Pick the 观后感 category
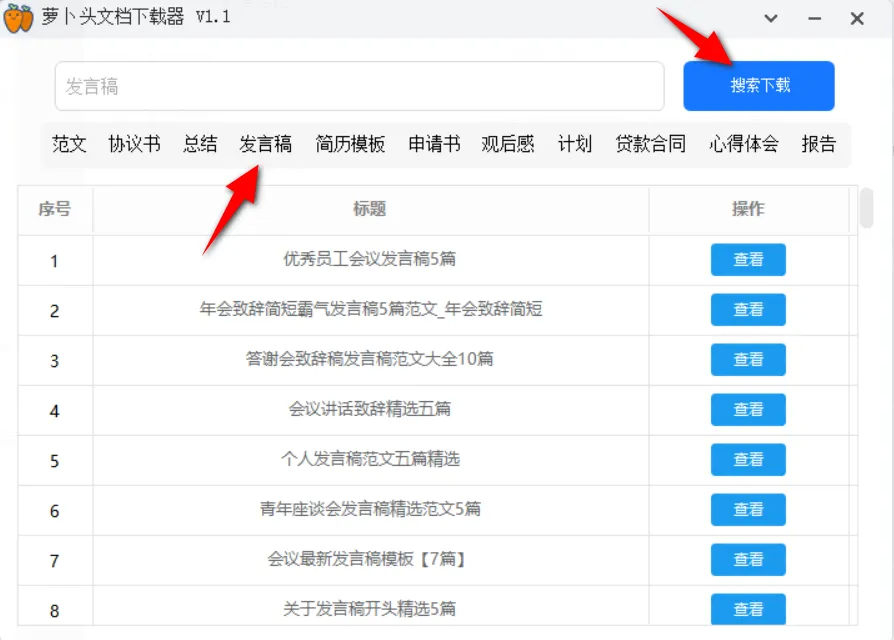 [x=508, y=144]
